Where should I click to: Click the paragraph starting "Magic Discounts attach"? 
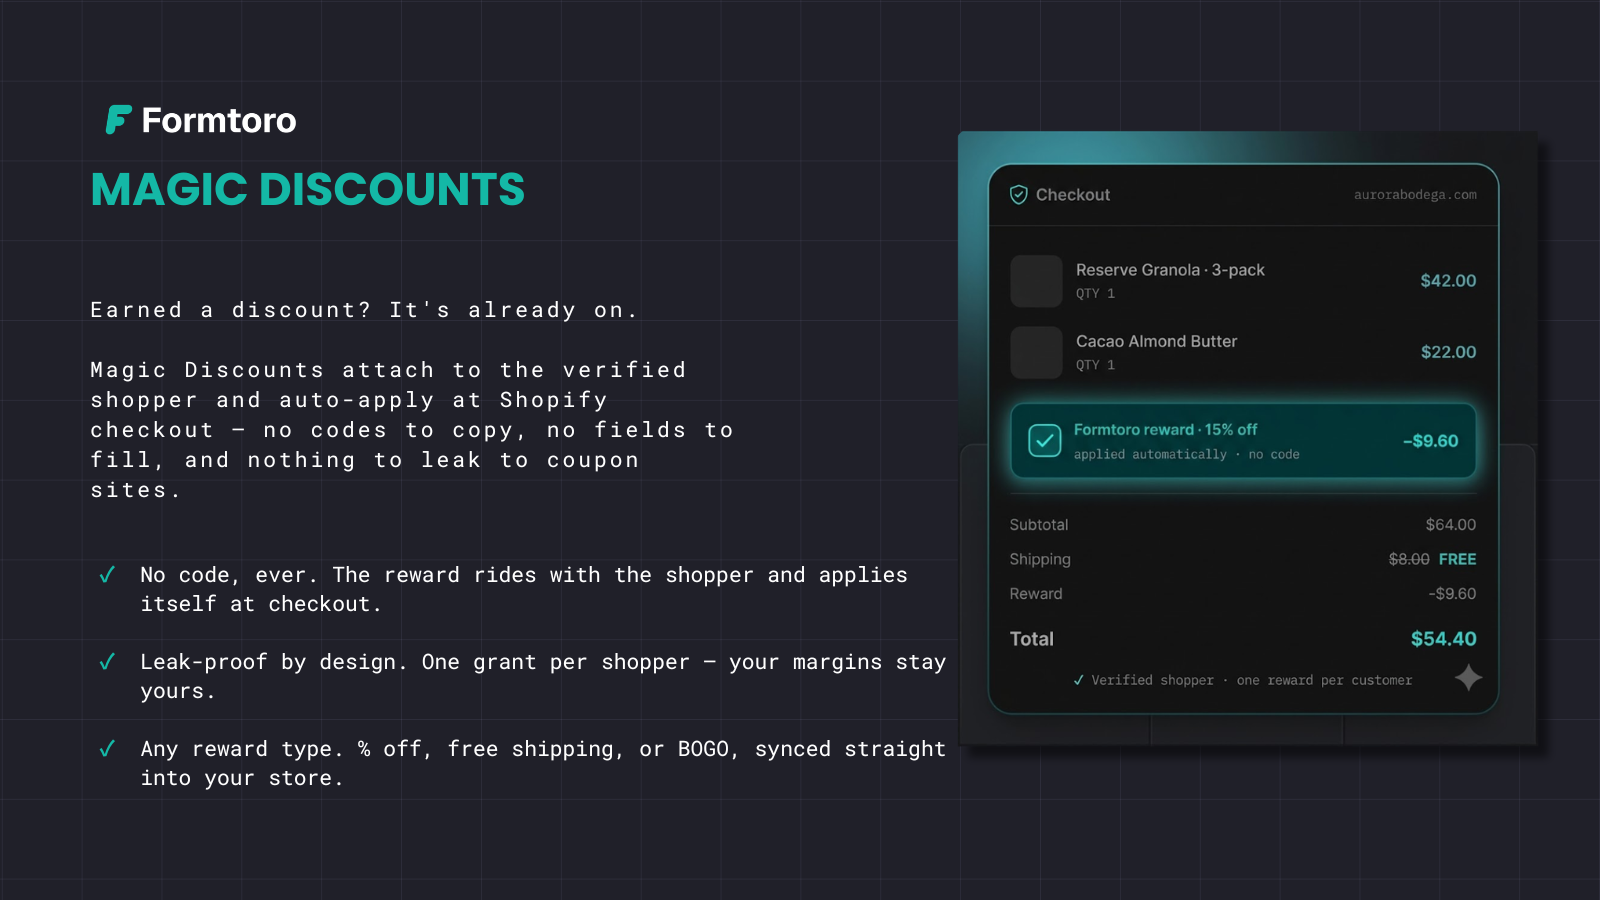412,430
